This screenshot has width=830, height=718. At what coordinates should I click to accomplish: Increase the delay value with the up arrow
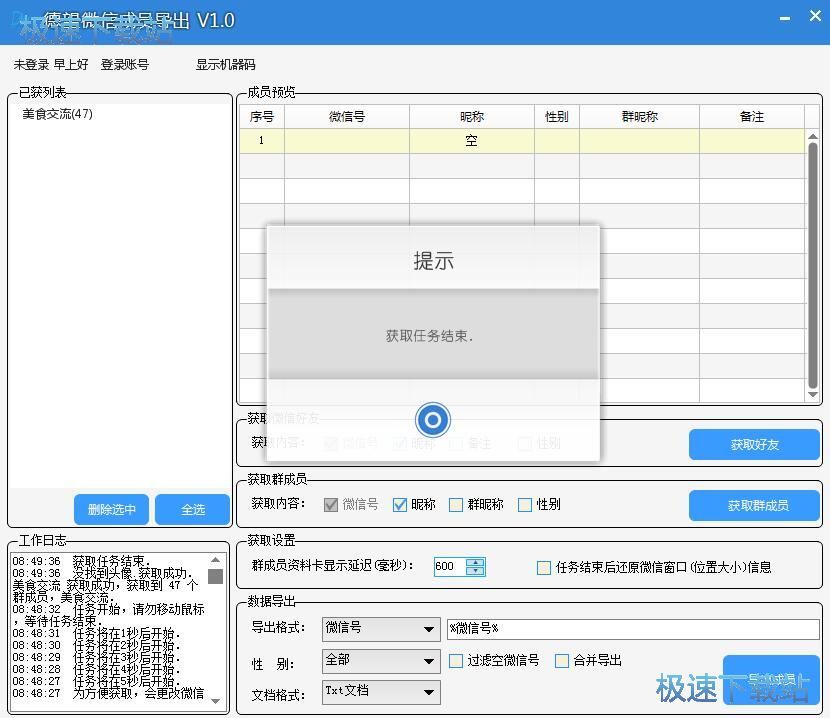coord(475,561)
